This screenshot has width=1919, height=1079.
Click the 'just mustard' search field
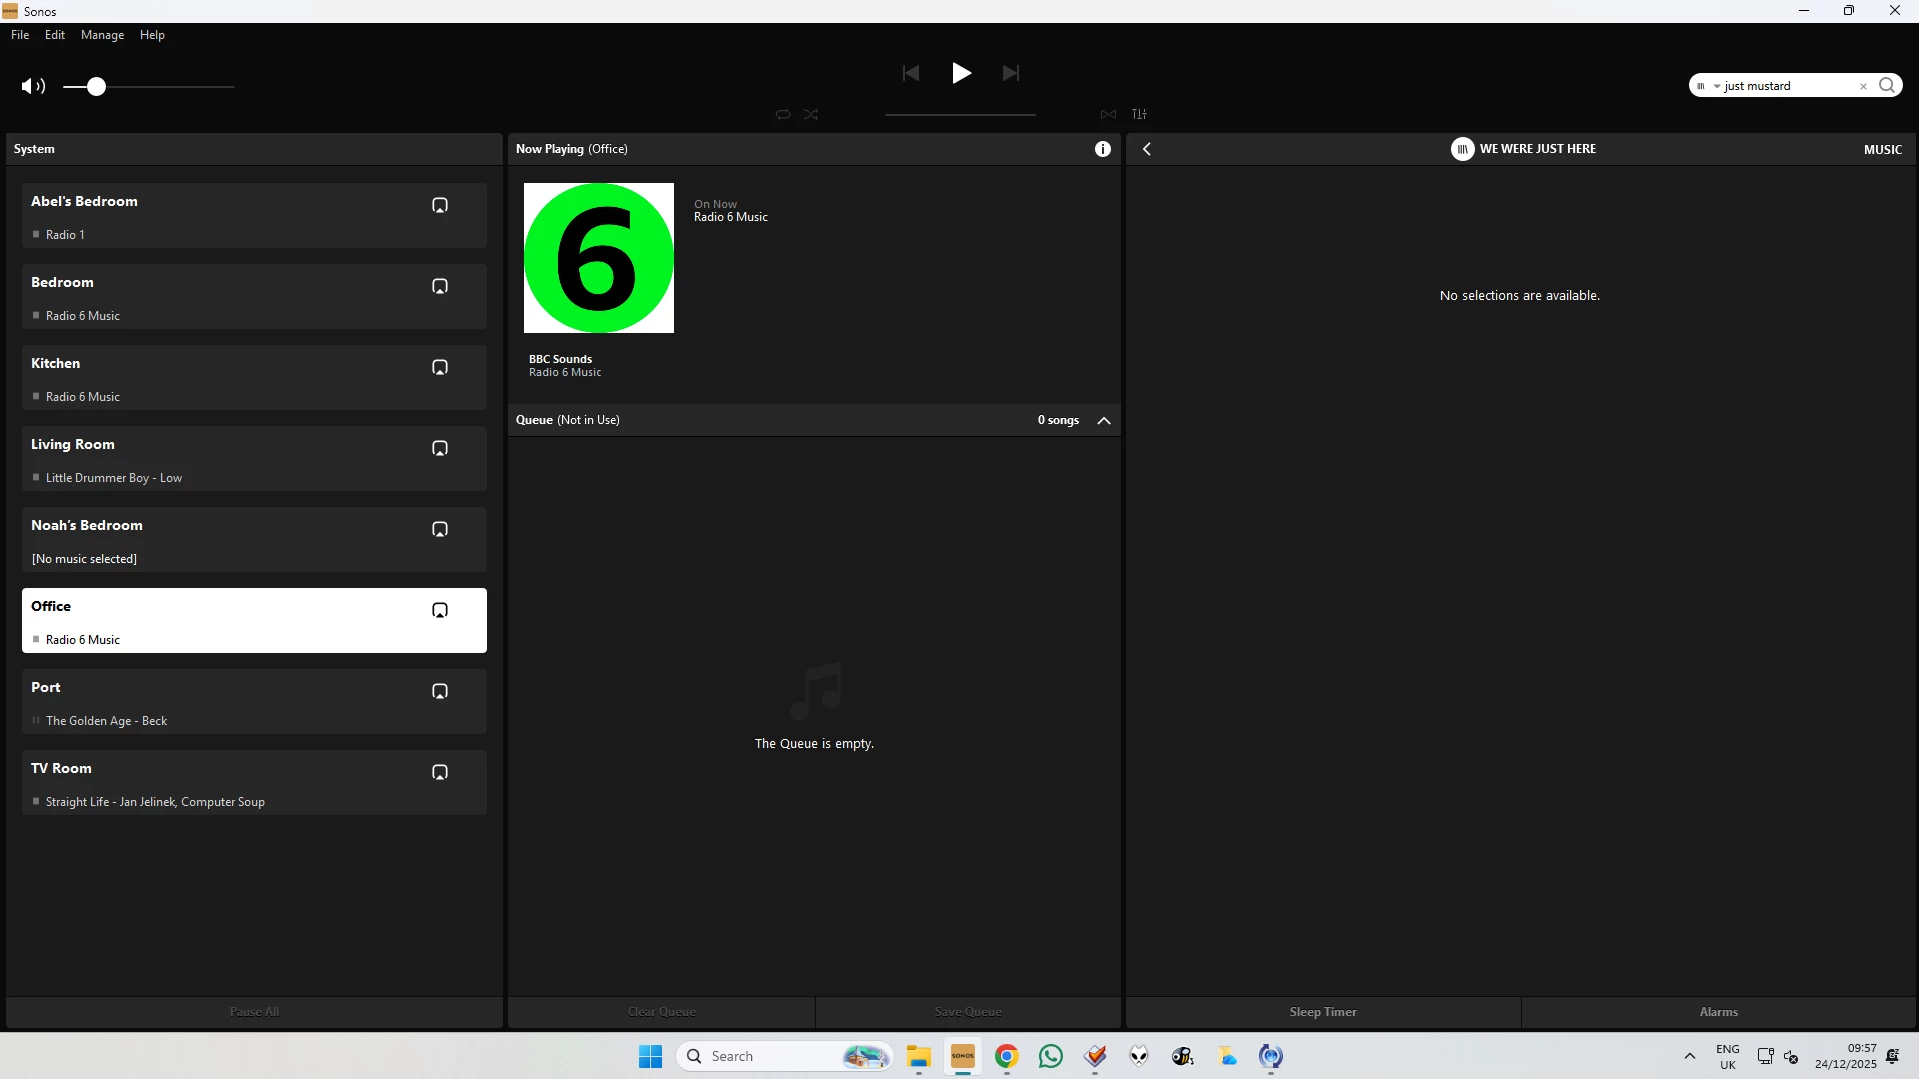point(1788,86)
